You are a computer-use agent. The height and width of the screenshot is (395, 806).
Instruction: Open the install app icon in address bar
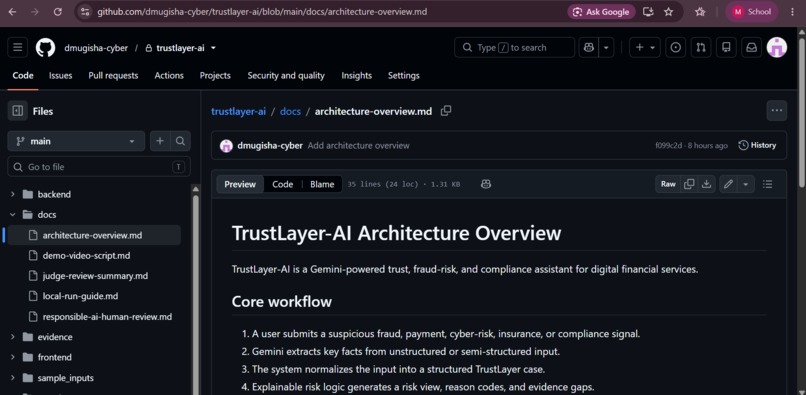click(x=649, y=12)
